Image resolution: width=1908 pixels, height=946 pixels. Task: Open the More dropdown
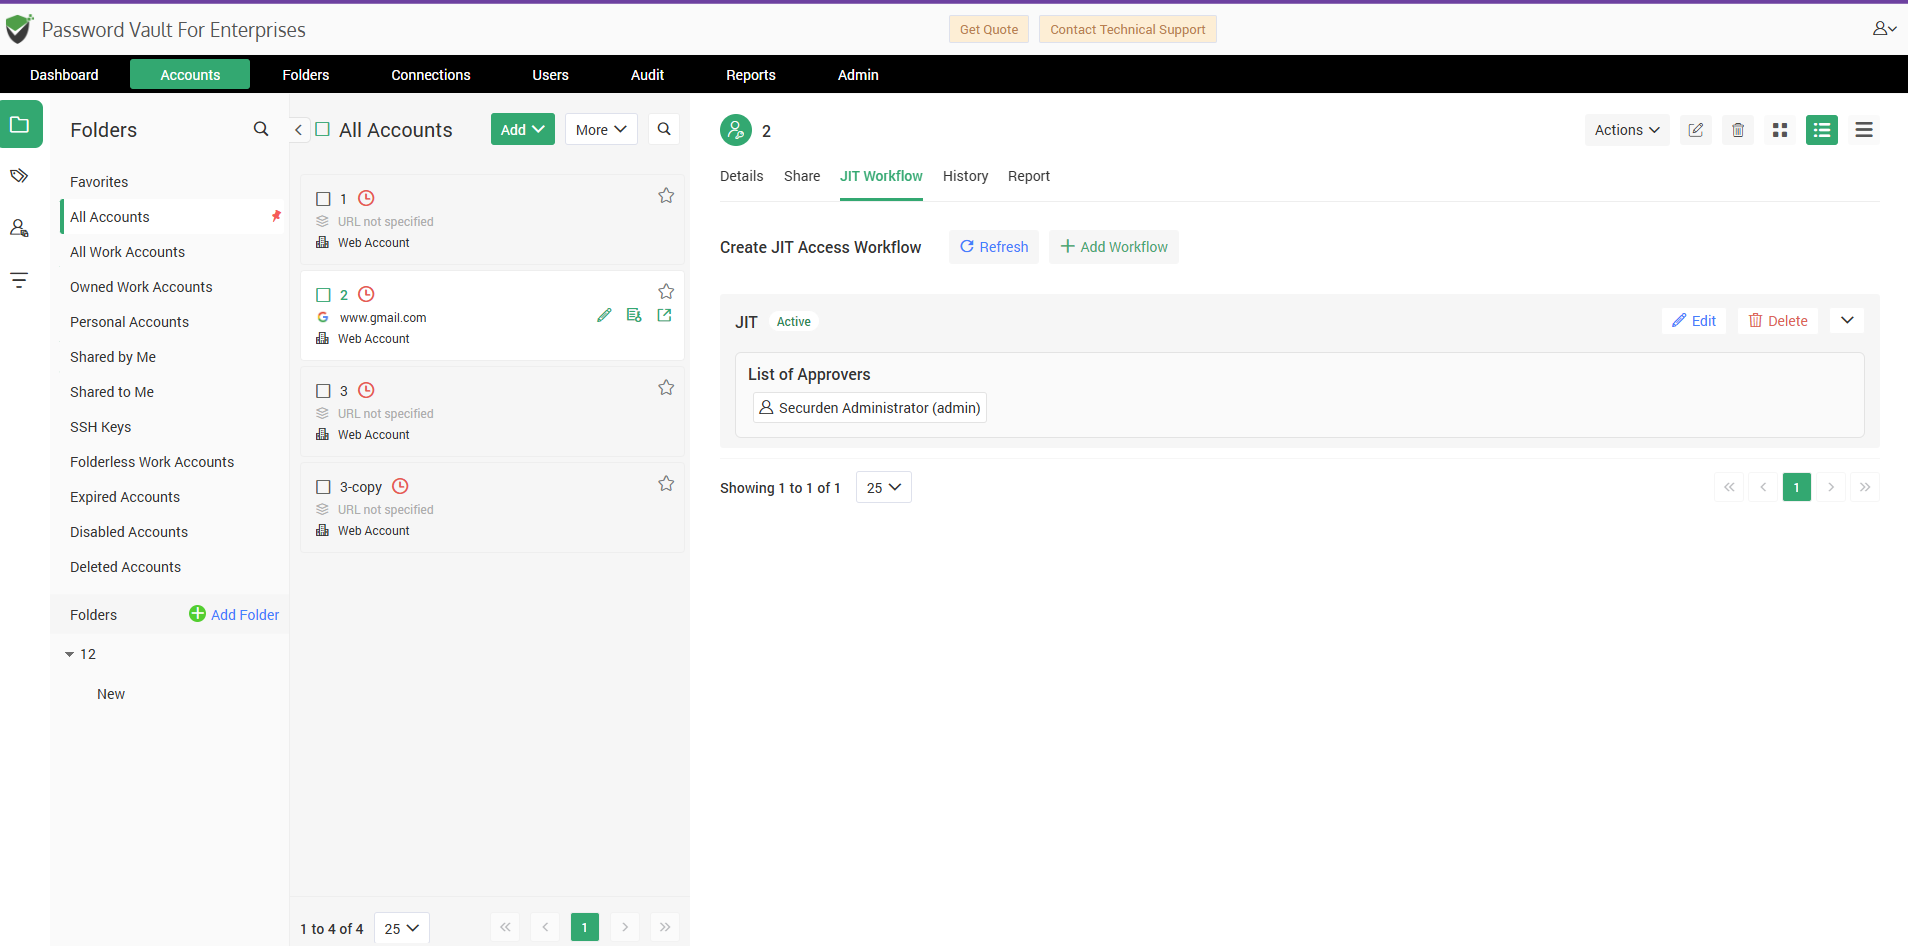(601, 129)
